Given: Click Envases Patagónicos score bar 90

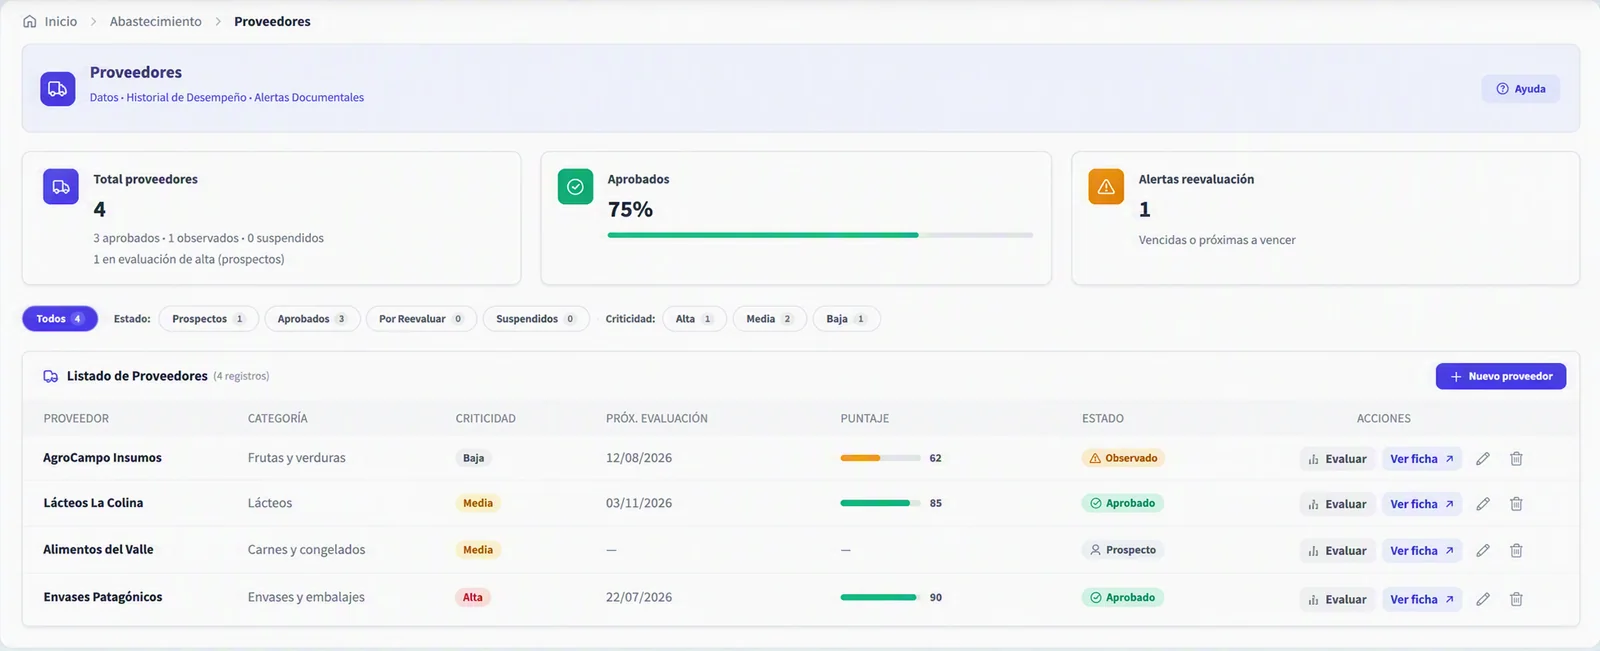Looking at the screenshot, I should pyautogui.click(x=880, y=597).
